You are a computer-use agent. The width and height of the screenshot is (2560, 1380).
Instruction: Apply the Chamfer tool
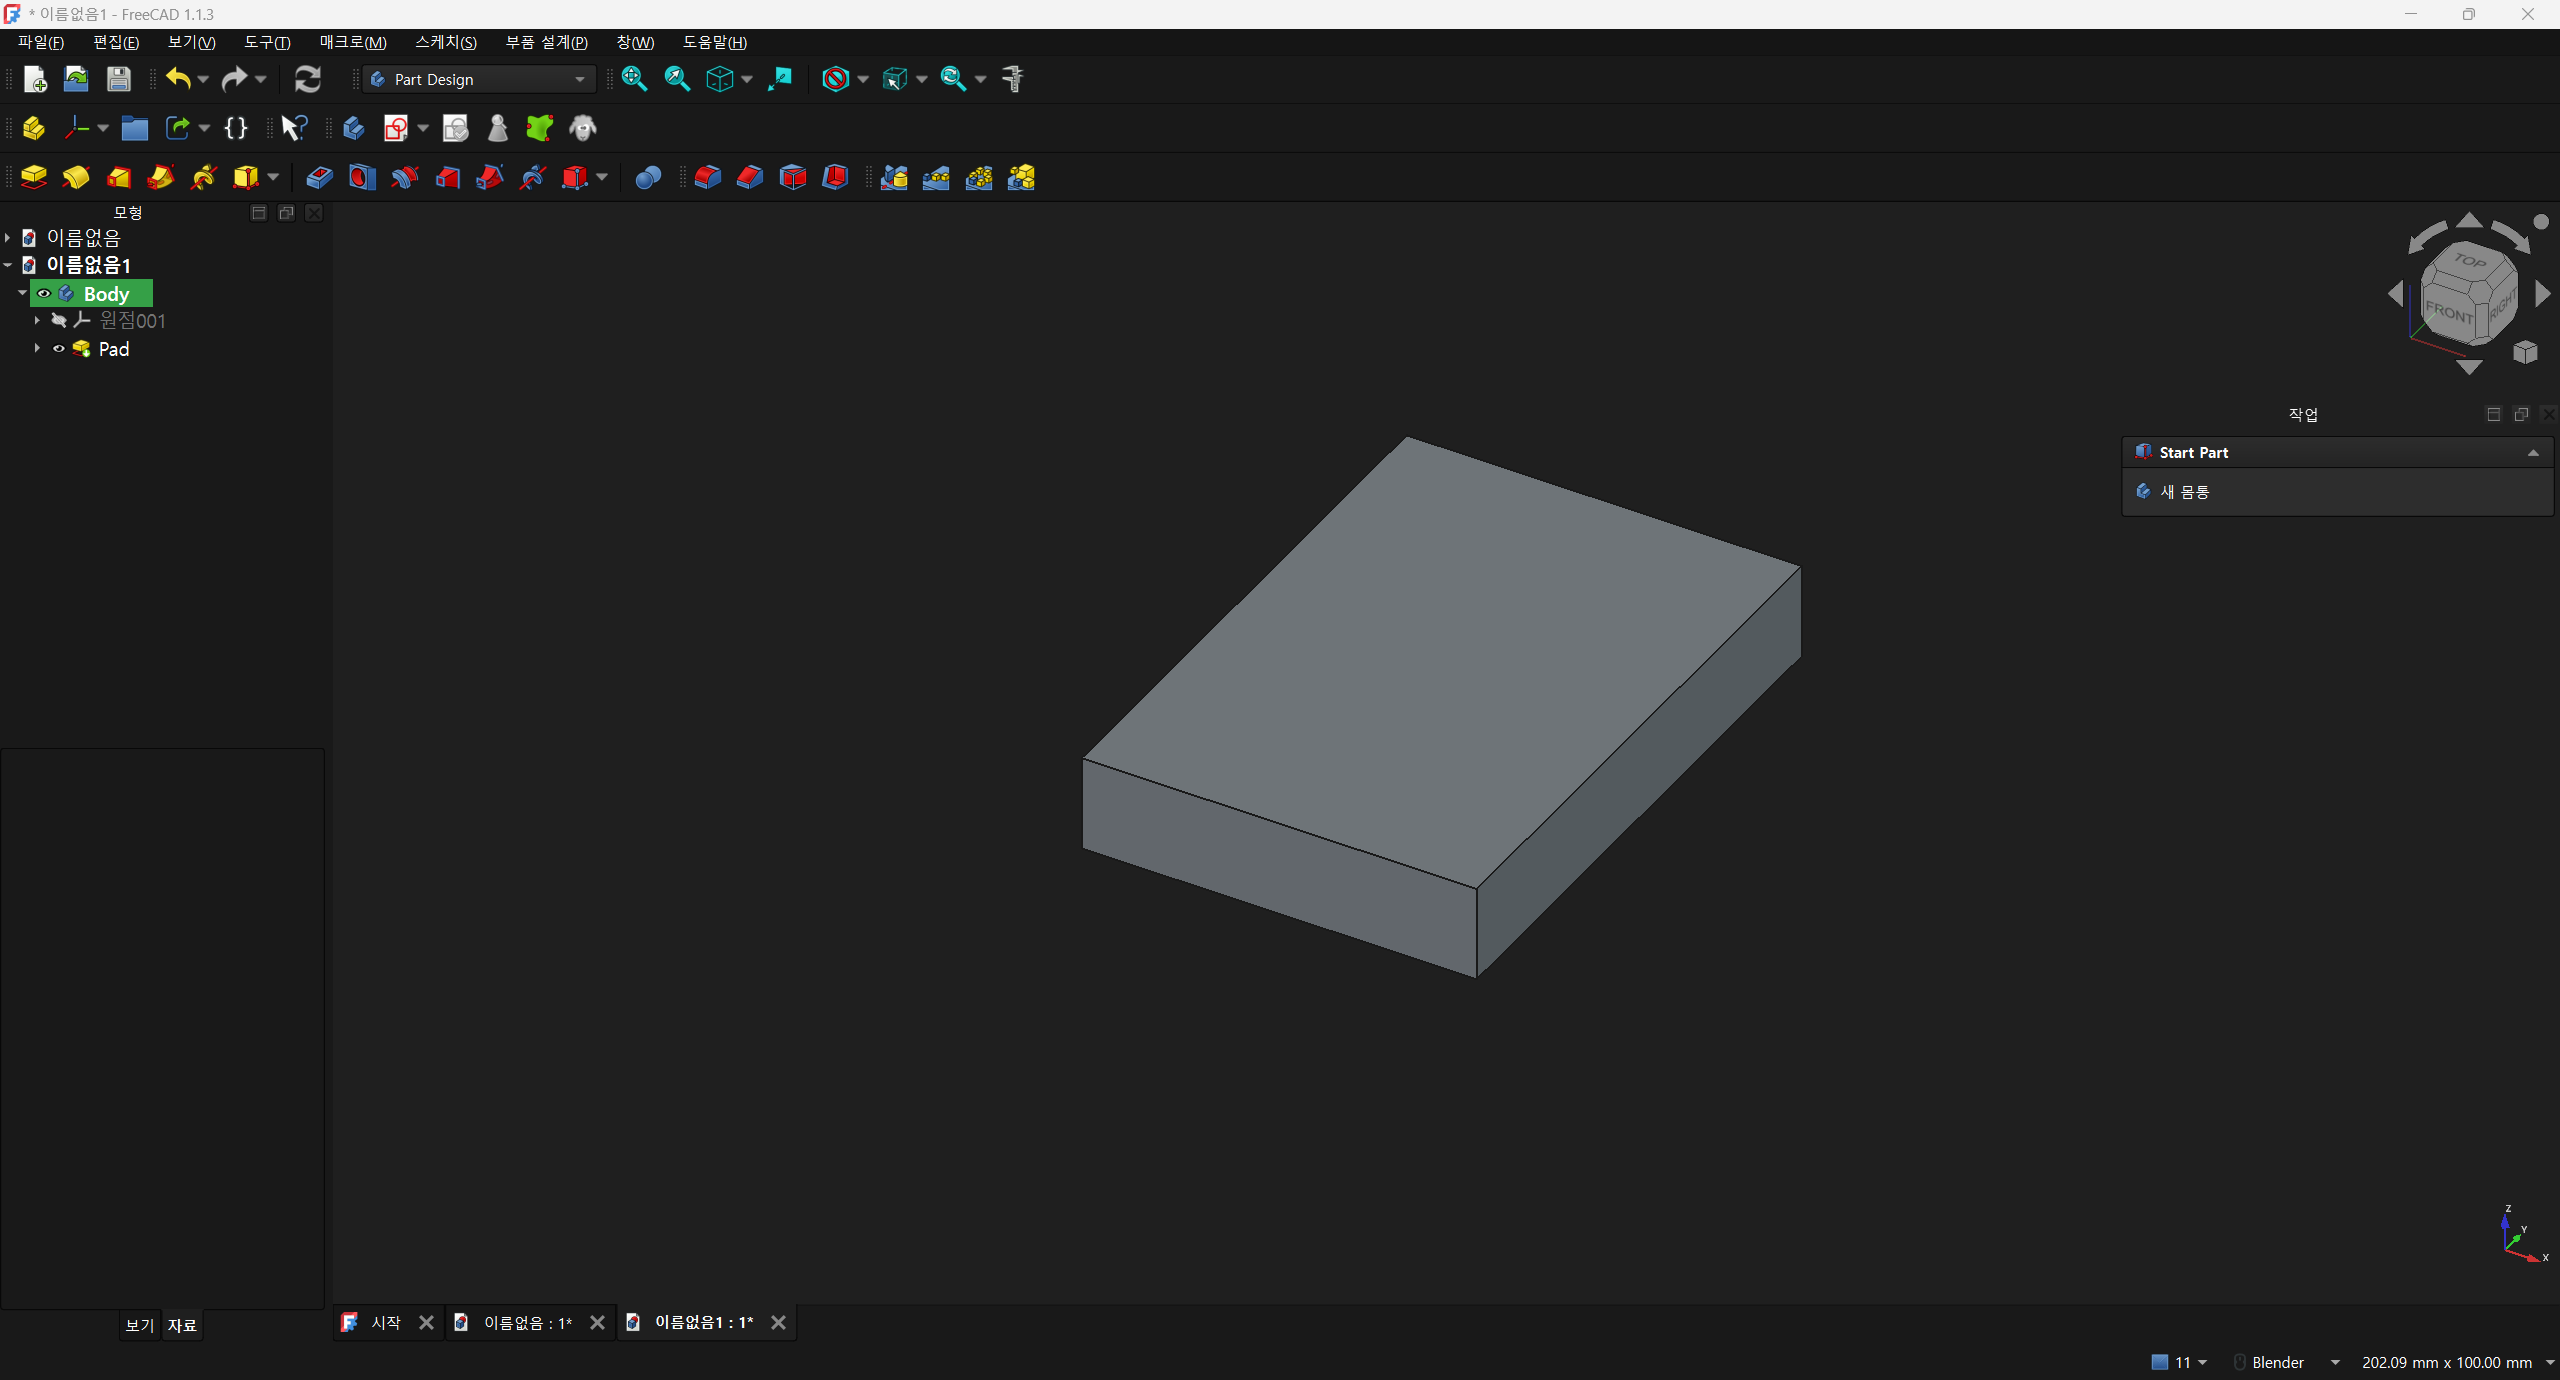[x=750, y=178]
